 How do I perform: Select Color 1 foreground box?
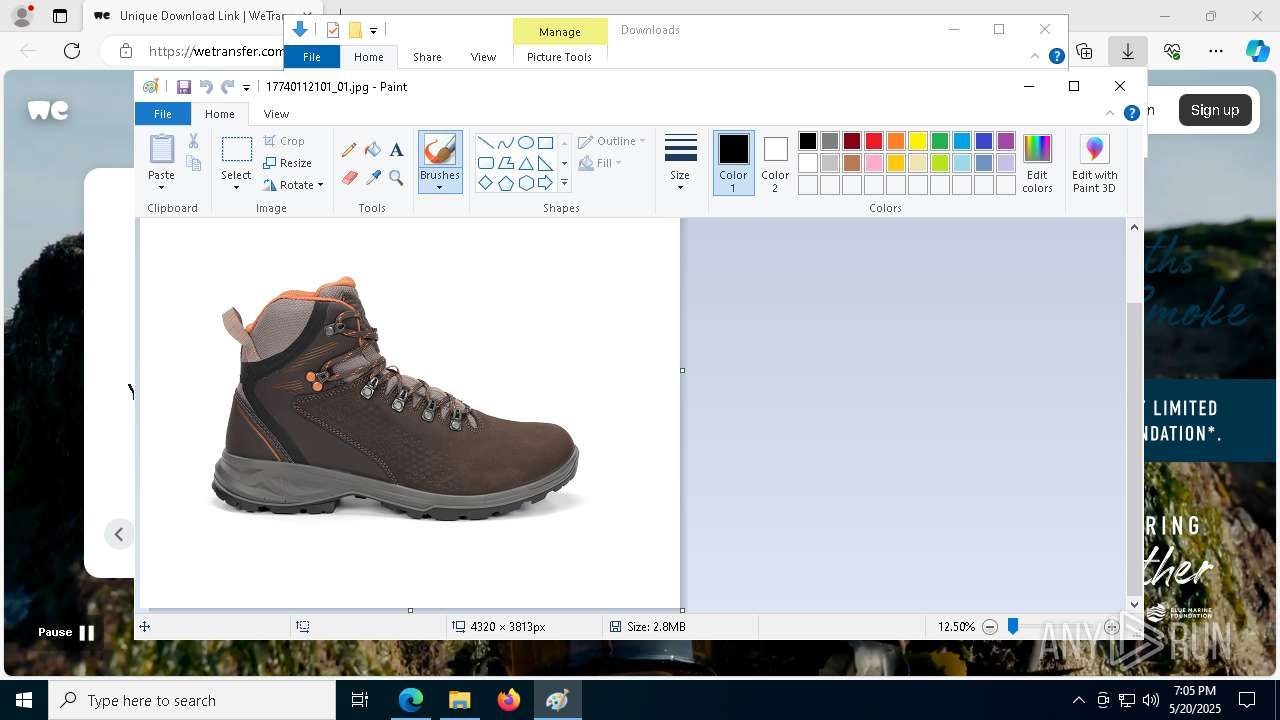tap(733, 163)
